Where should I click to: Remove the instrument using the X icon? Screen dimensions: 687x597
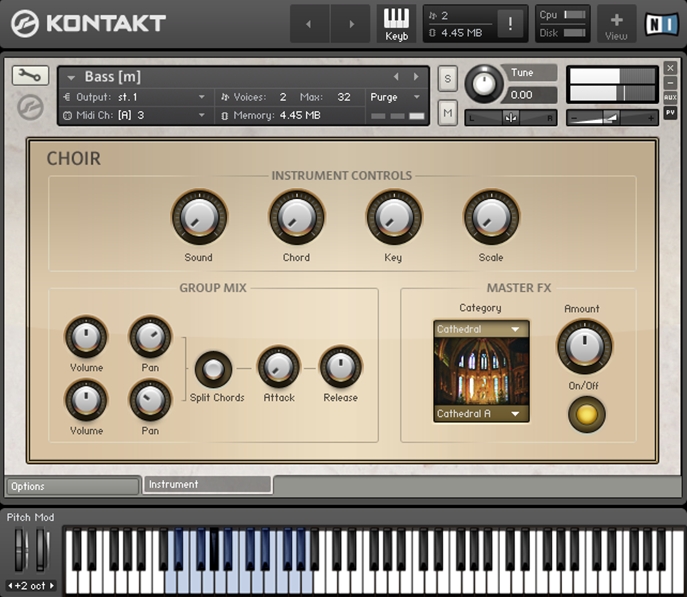pyautogui.click(x=670, y=68)
